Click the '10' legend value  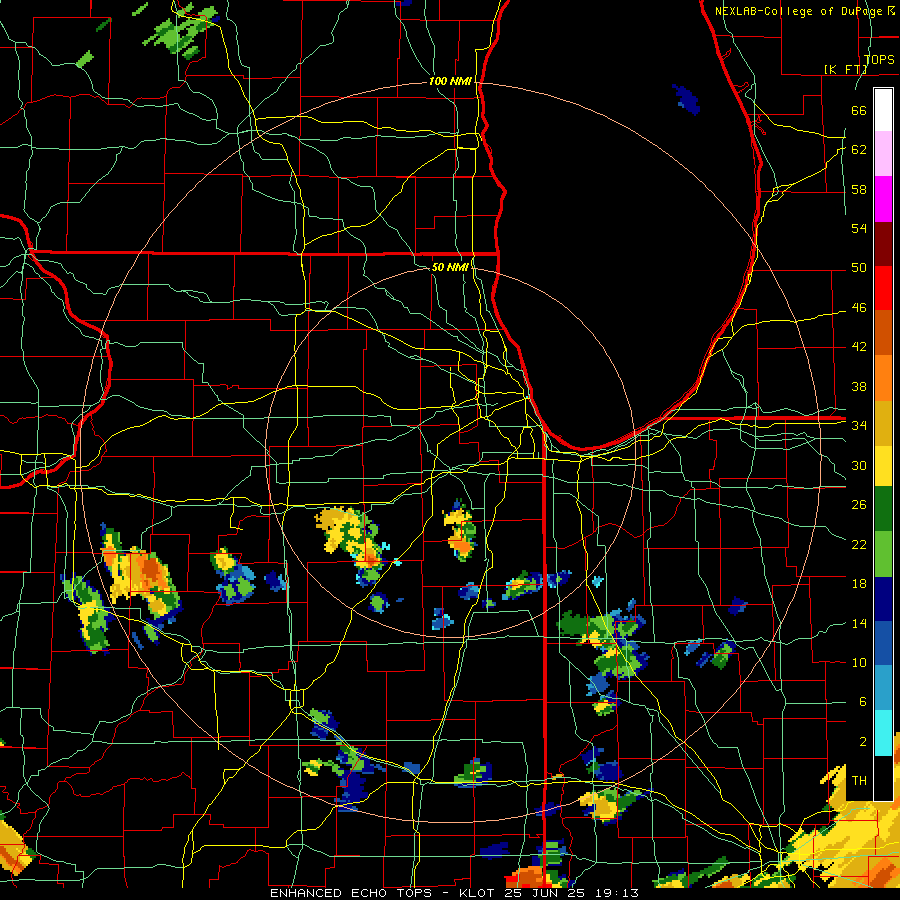(x=859, y=662)
